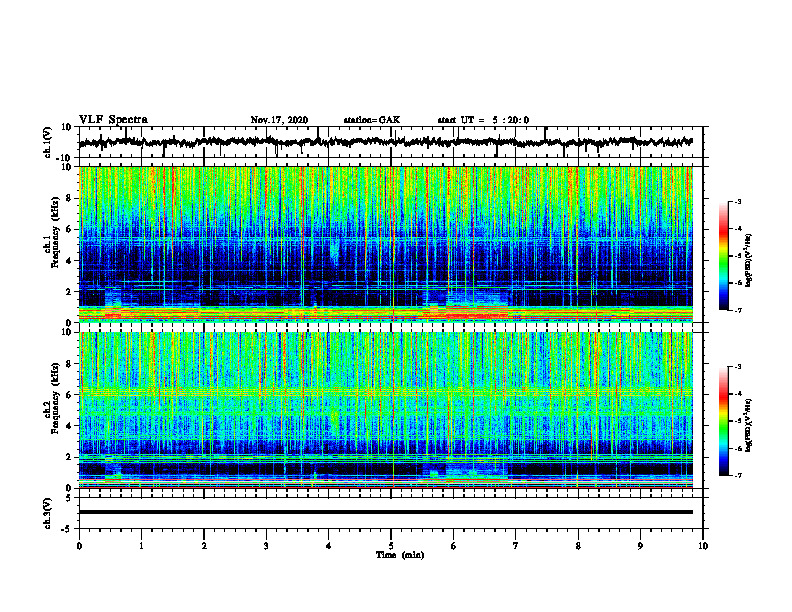Click the time-axis tick label "3"
This screenshot has height=612, width=792.
point(266,546)
